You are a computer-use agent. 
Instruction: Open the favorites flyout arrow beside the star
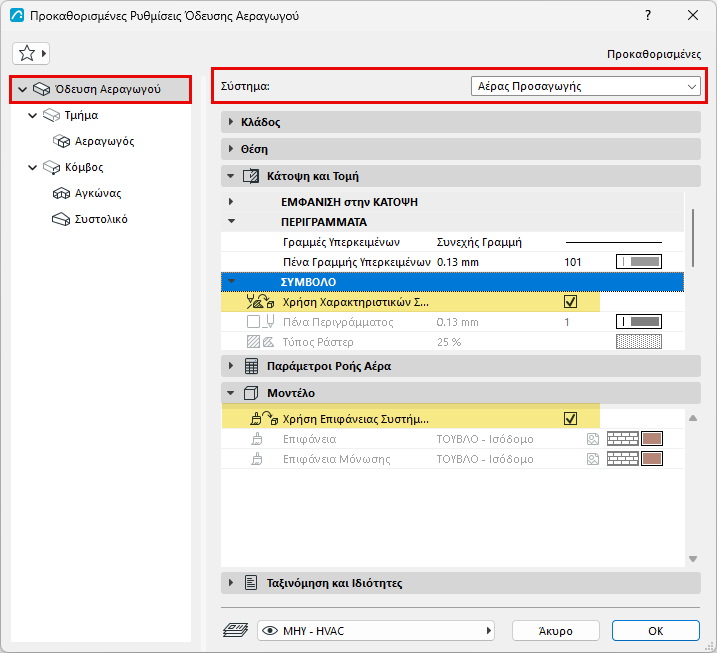44,54
